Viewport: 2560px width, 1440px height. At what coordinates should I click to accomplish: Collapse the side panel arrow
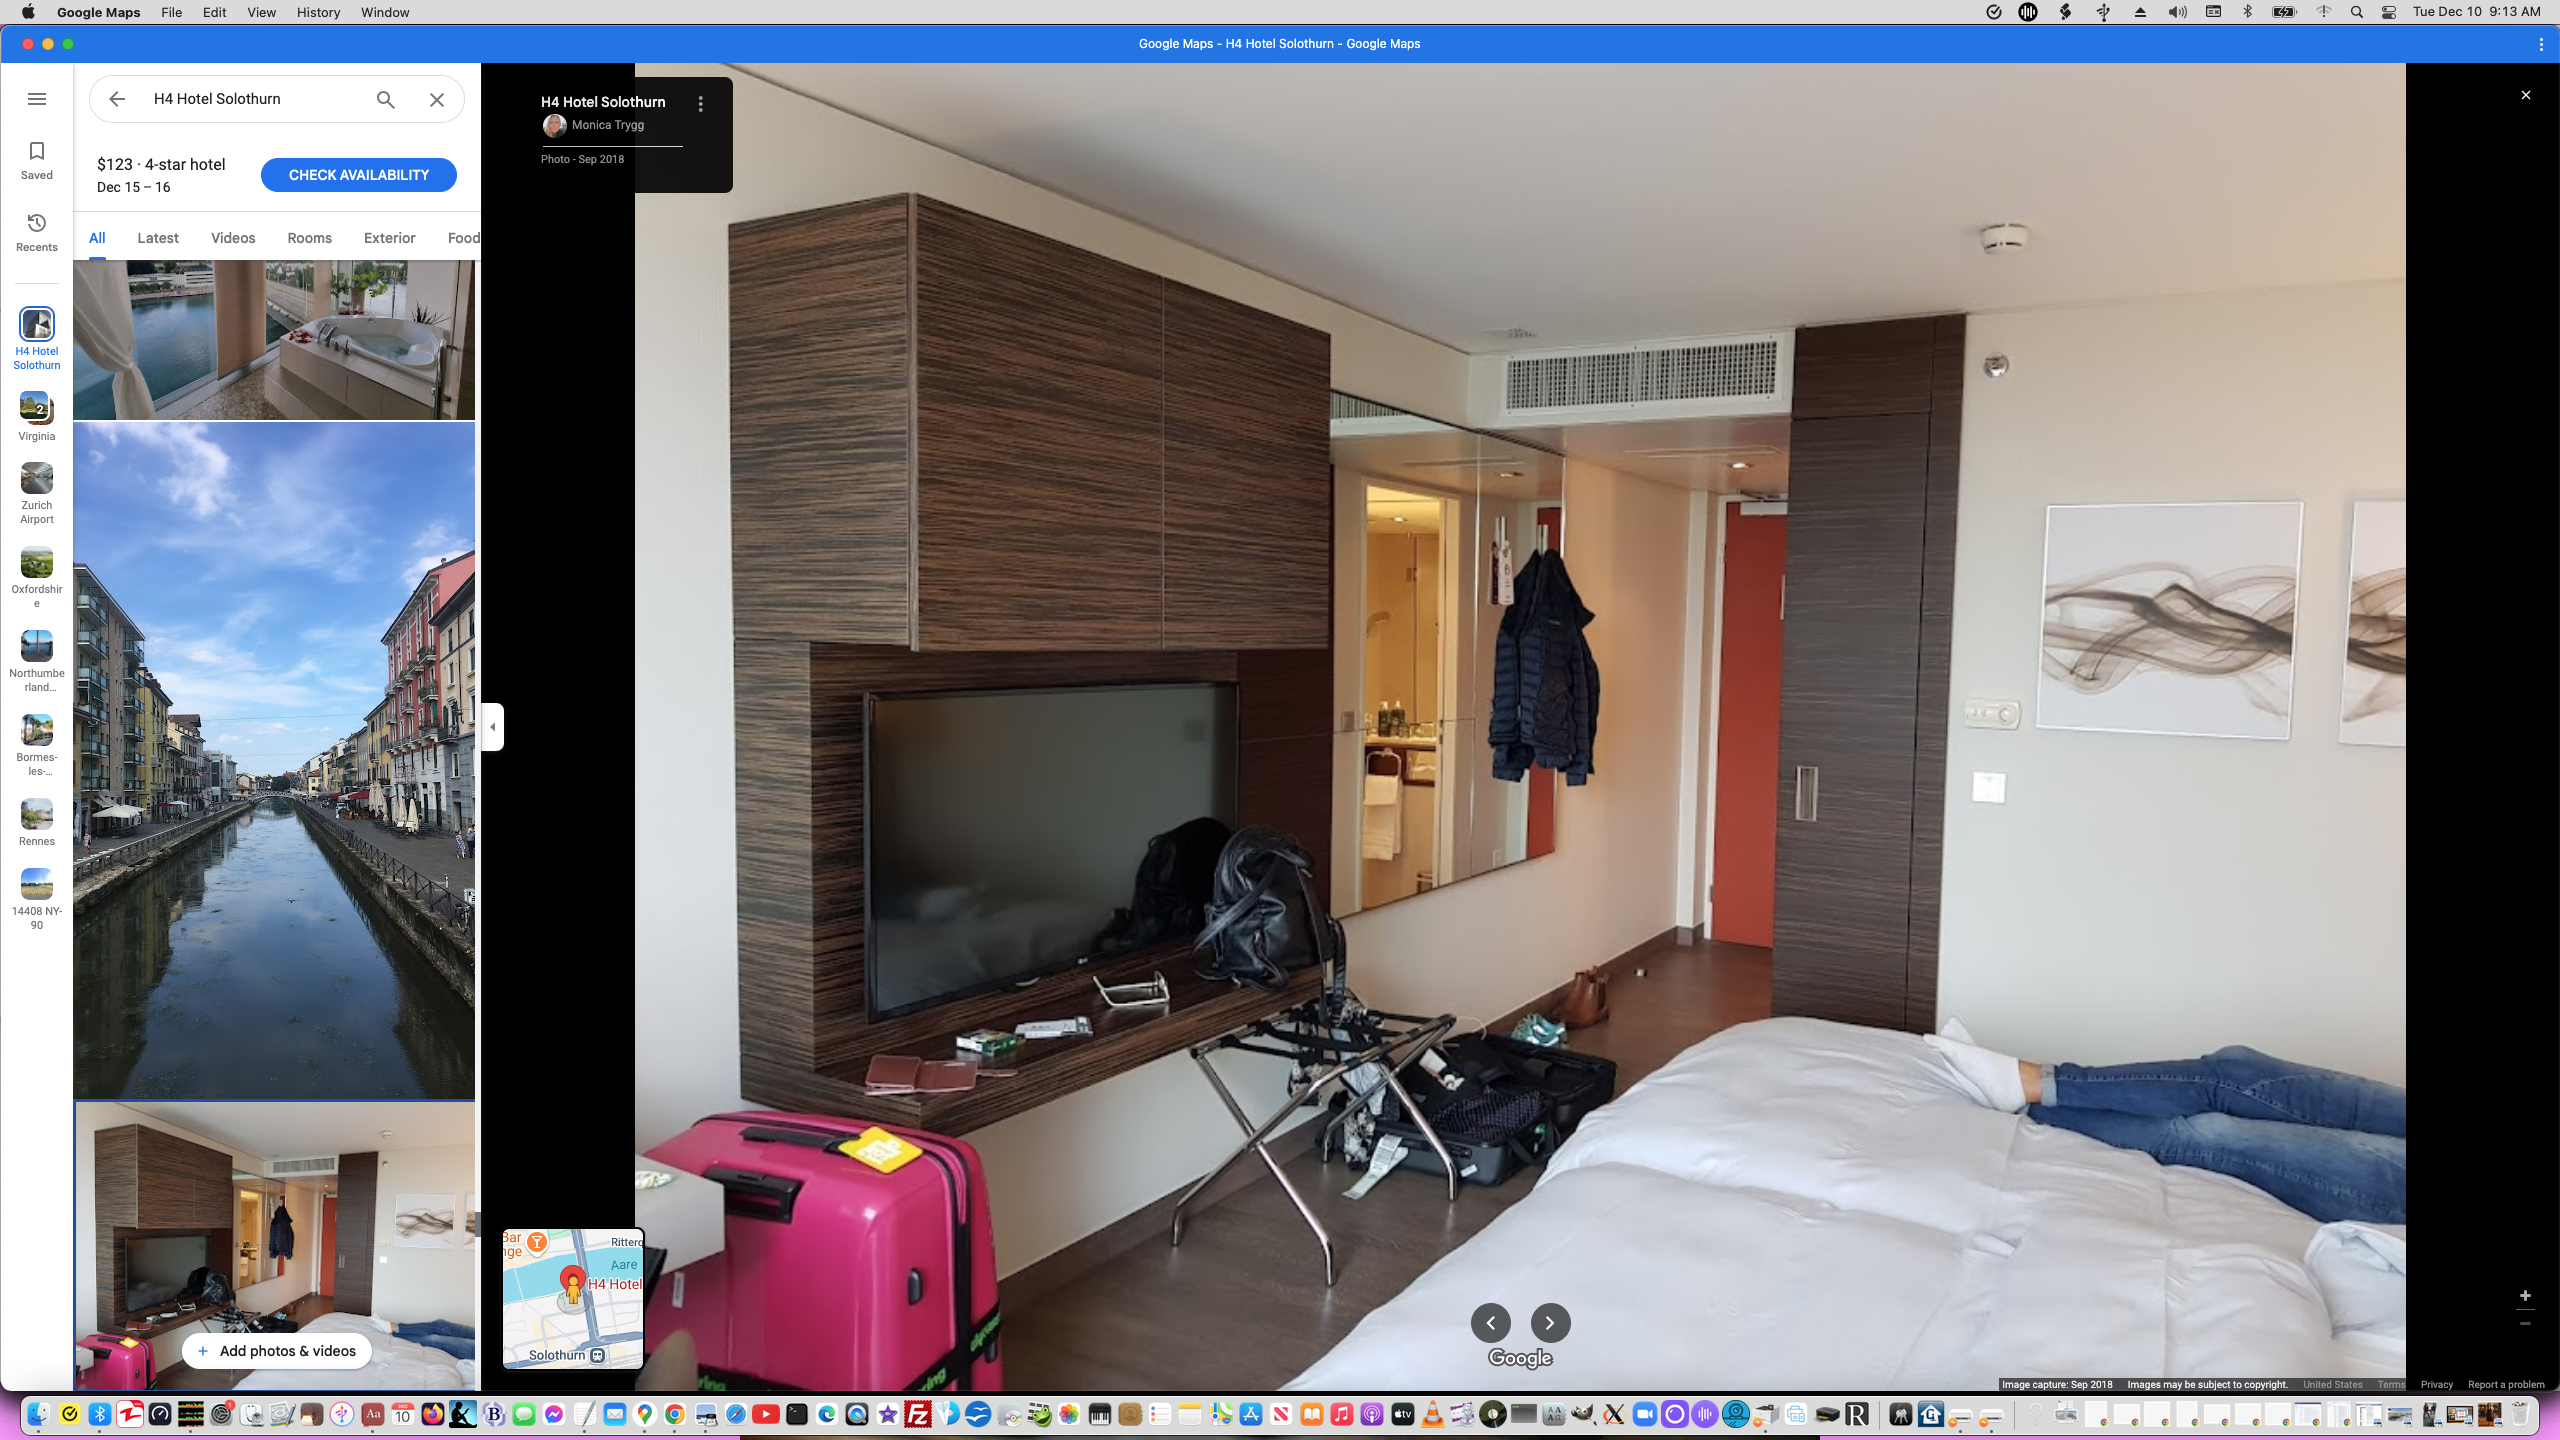click(x=492, y=727)
